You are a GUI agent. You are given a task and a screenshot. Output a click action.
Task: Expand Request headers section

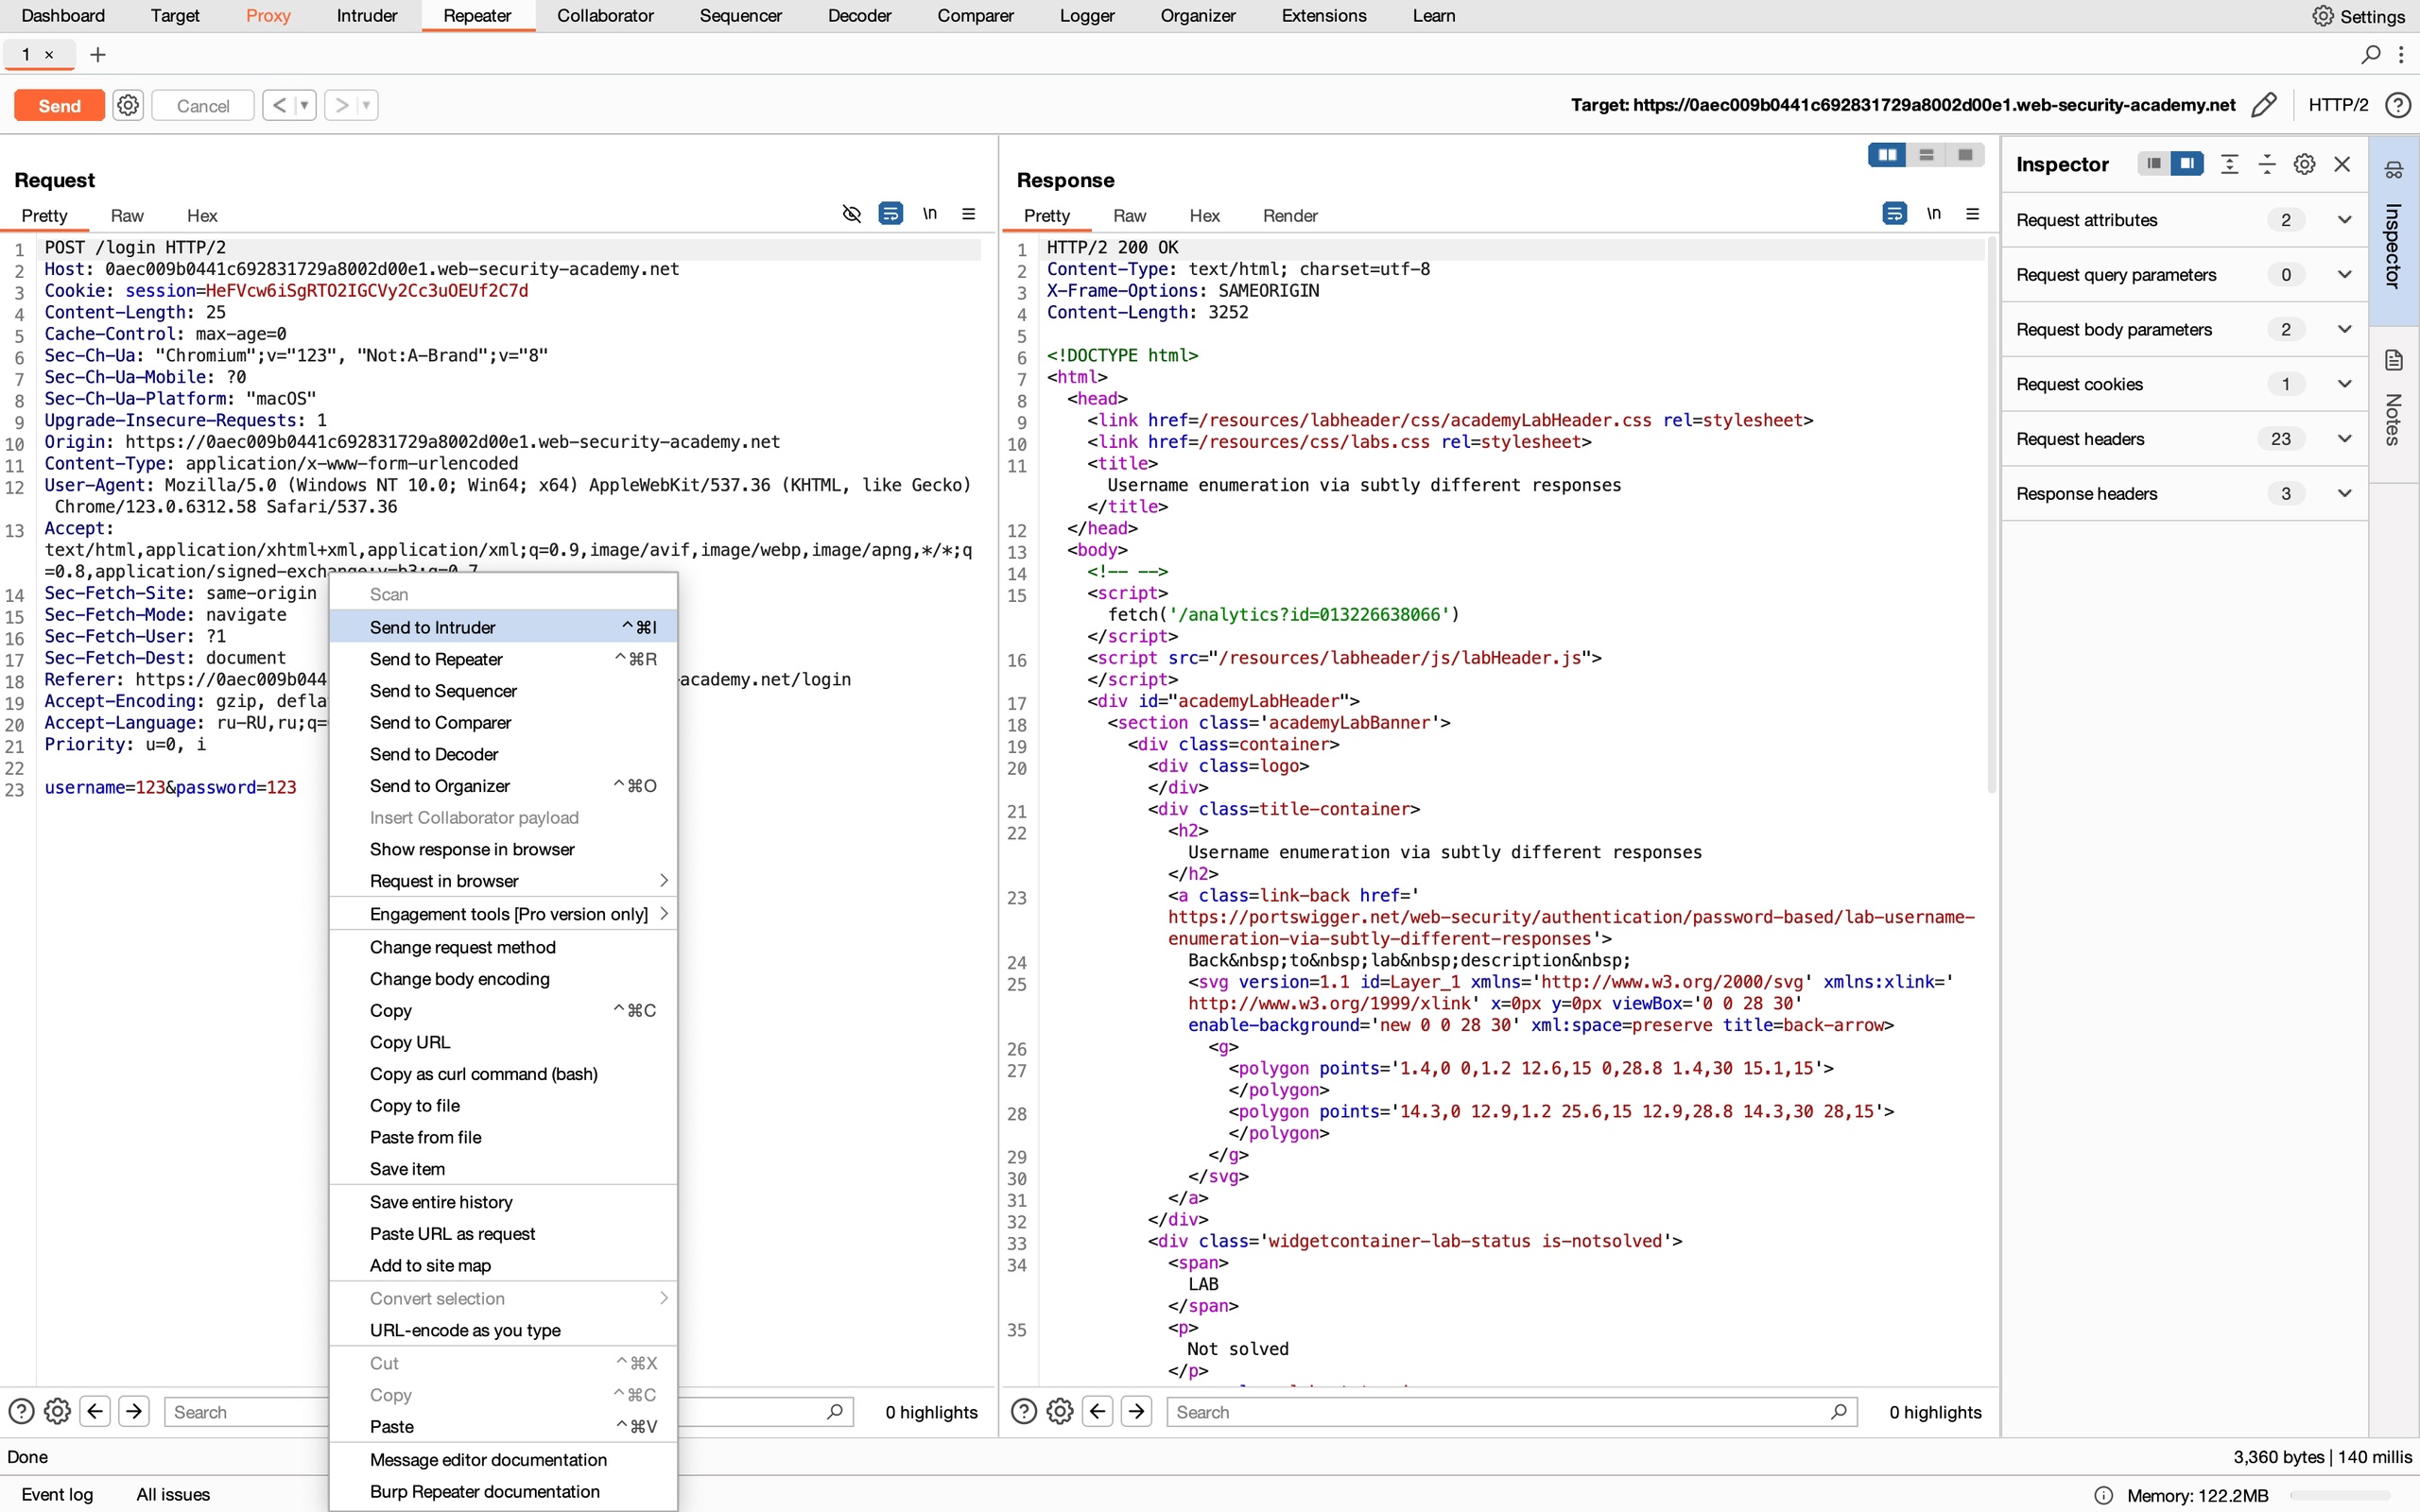[2344, 438]
